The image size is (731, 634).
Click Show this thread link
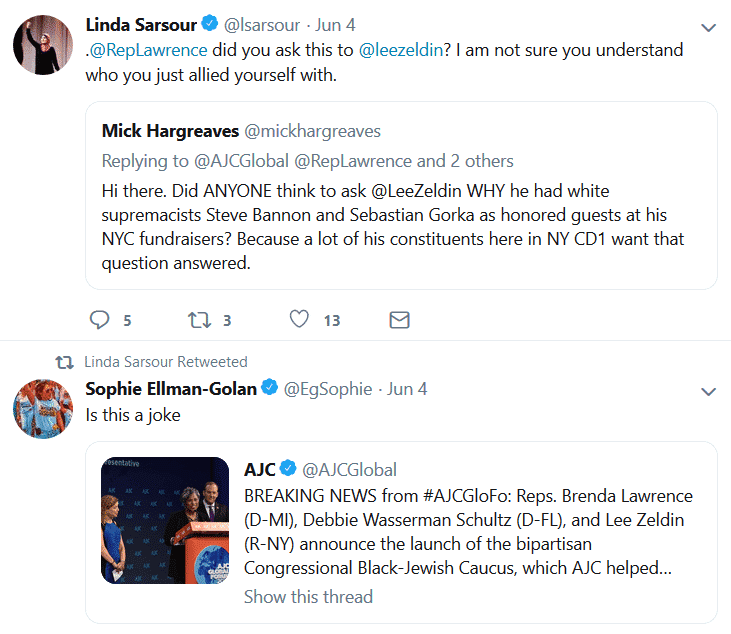tap(308, 597)
